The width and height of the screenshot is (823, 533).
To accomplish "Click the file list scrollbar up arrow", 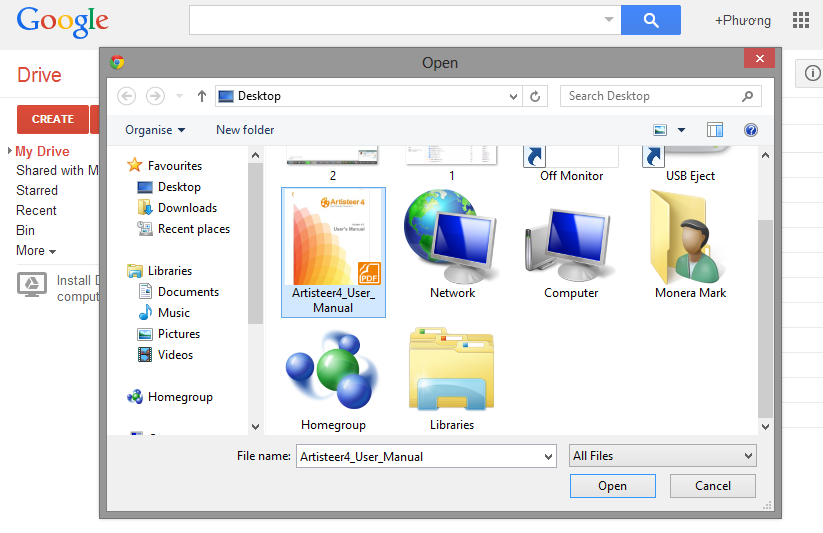I will [765, 155].
